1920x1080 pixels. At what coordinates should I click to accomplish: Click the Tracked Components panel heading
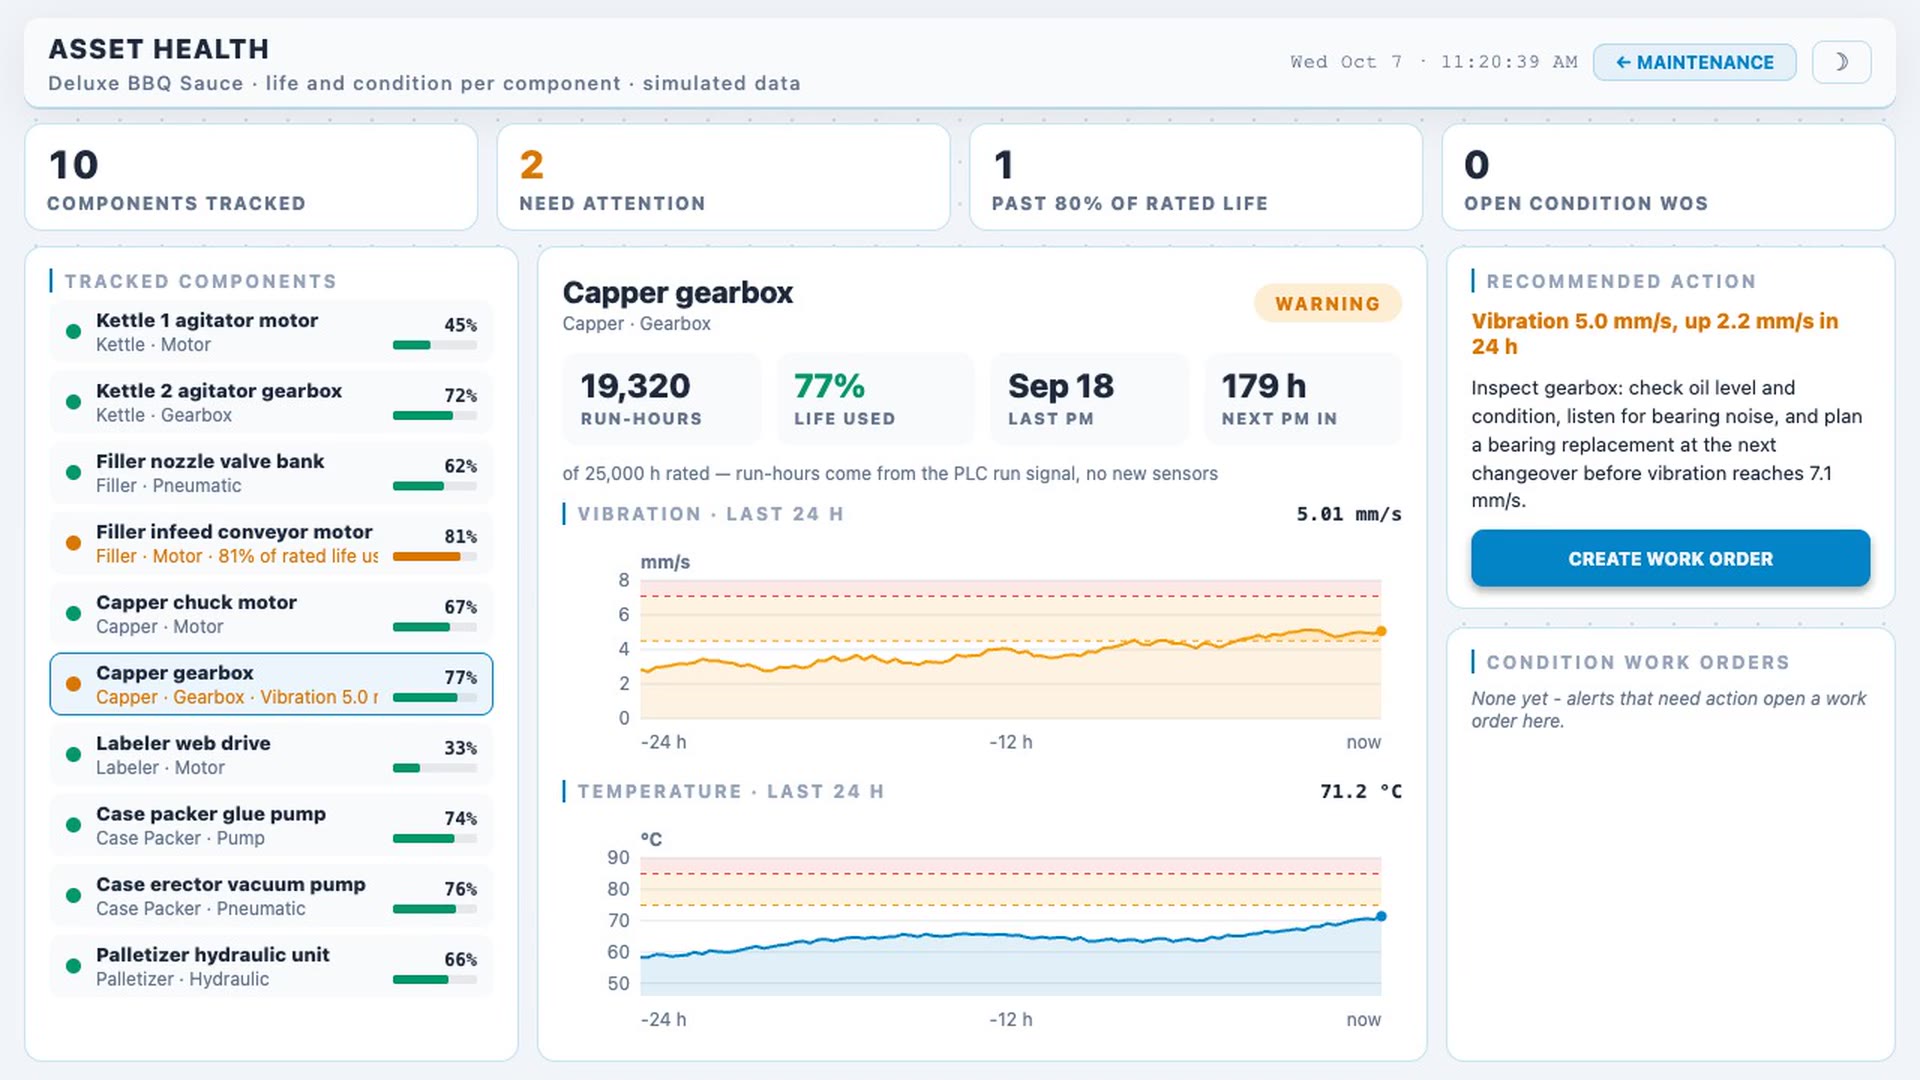pyautogui.click(x=200, y=281)
